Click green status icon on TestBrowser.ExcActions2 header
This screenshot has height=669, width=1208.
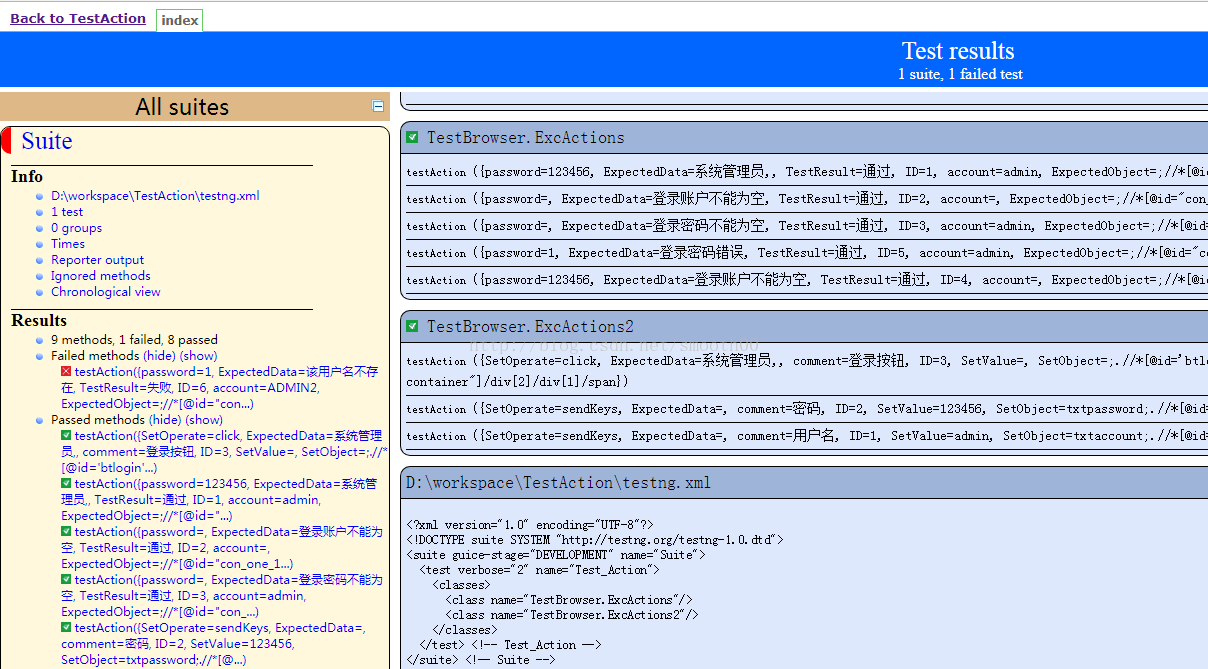412,326
